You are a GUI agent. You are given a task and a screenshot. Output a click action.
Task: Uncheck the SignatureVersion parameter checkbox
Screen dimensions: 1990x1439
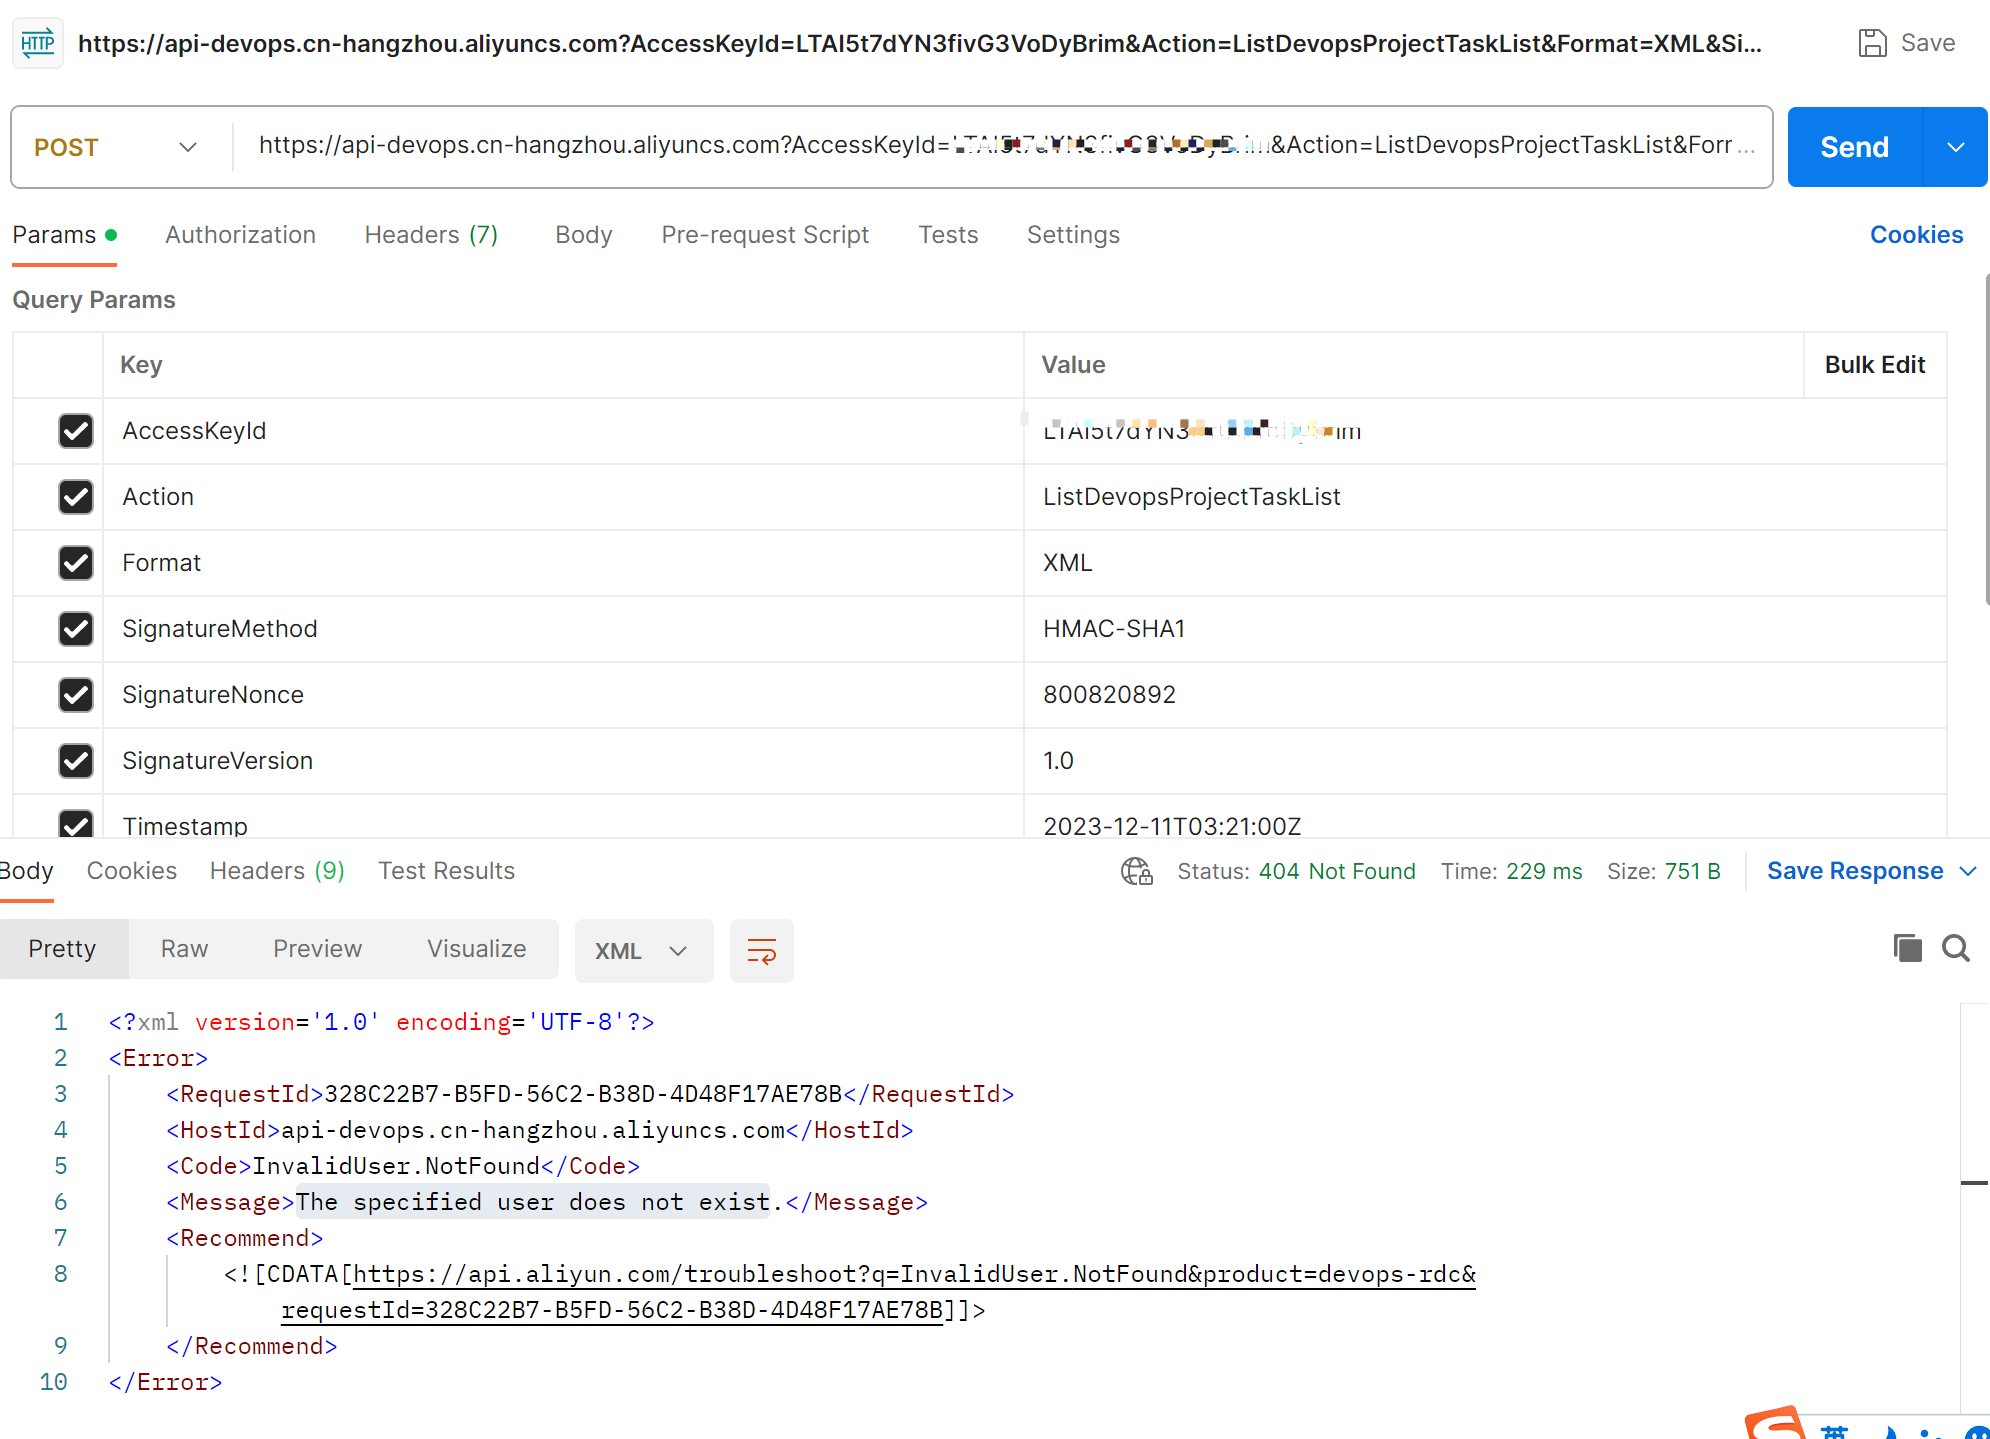tap(75, 761)
